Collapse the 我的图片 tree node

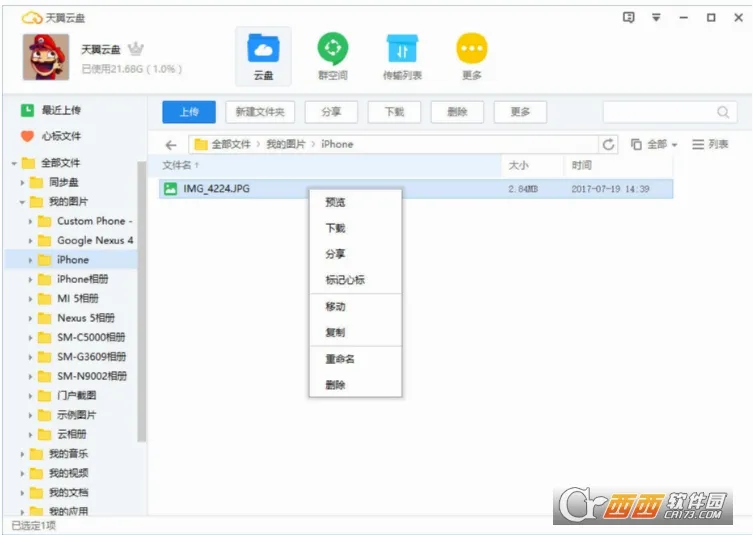(x=22, y=202)
